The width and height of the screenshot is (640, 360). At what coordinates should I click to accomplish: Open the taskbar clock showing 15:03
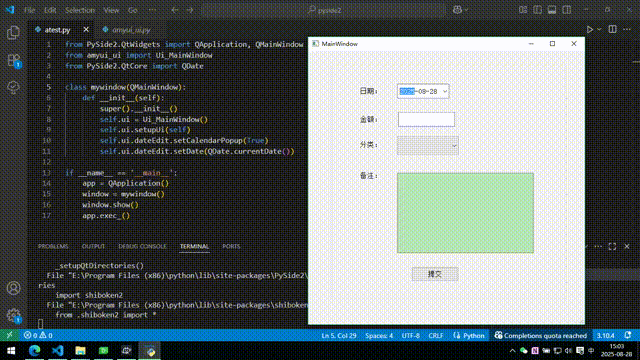tap(617, 351)
